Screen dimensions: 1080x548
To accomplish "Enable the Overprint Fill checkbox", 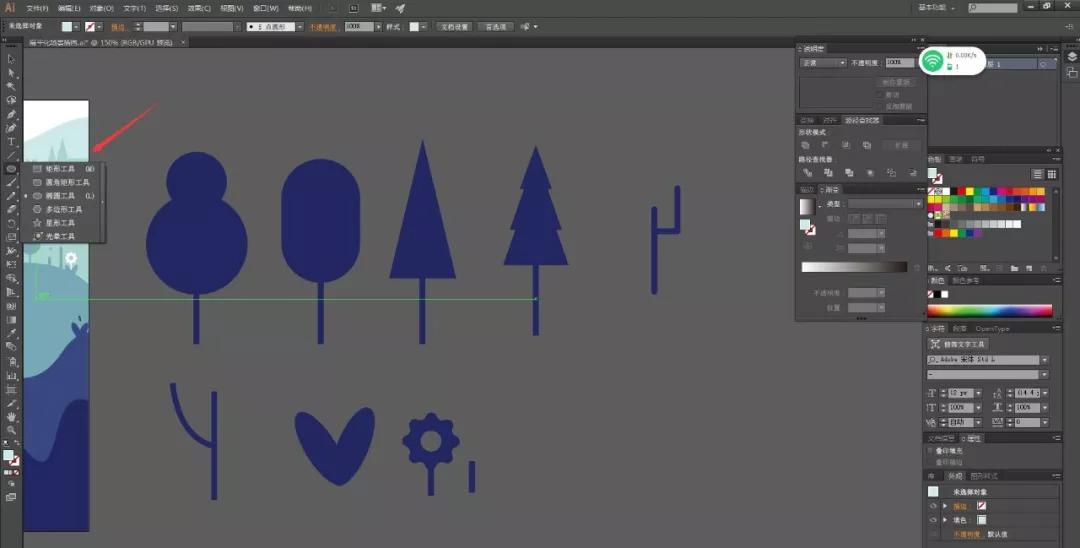I will click(x=932, y=451).
